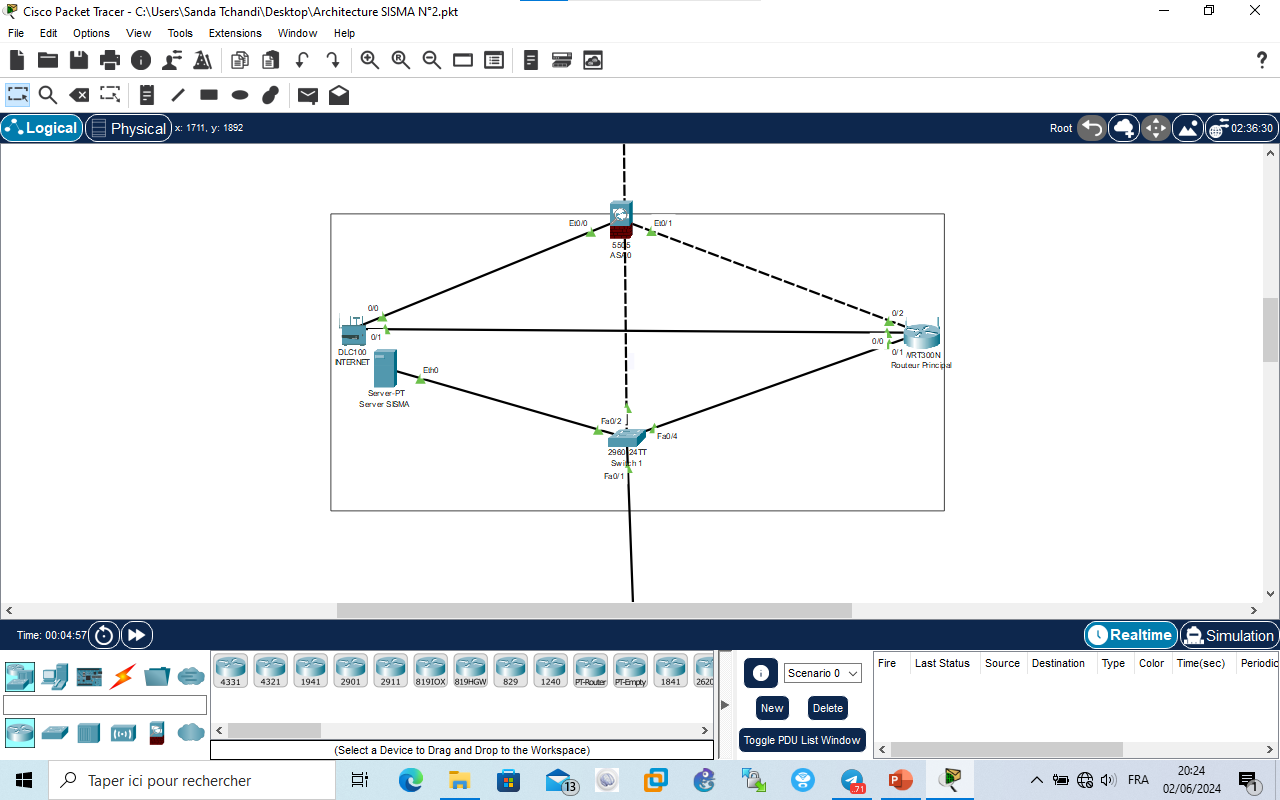Image resolution: width=1280 pixels, height=800 pixels.
Task: Select the Place Note tool
Action: coord(147,95)
